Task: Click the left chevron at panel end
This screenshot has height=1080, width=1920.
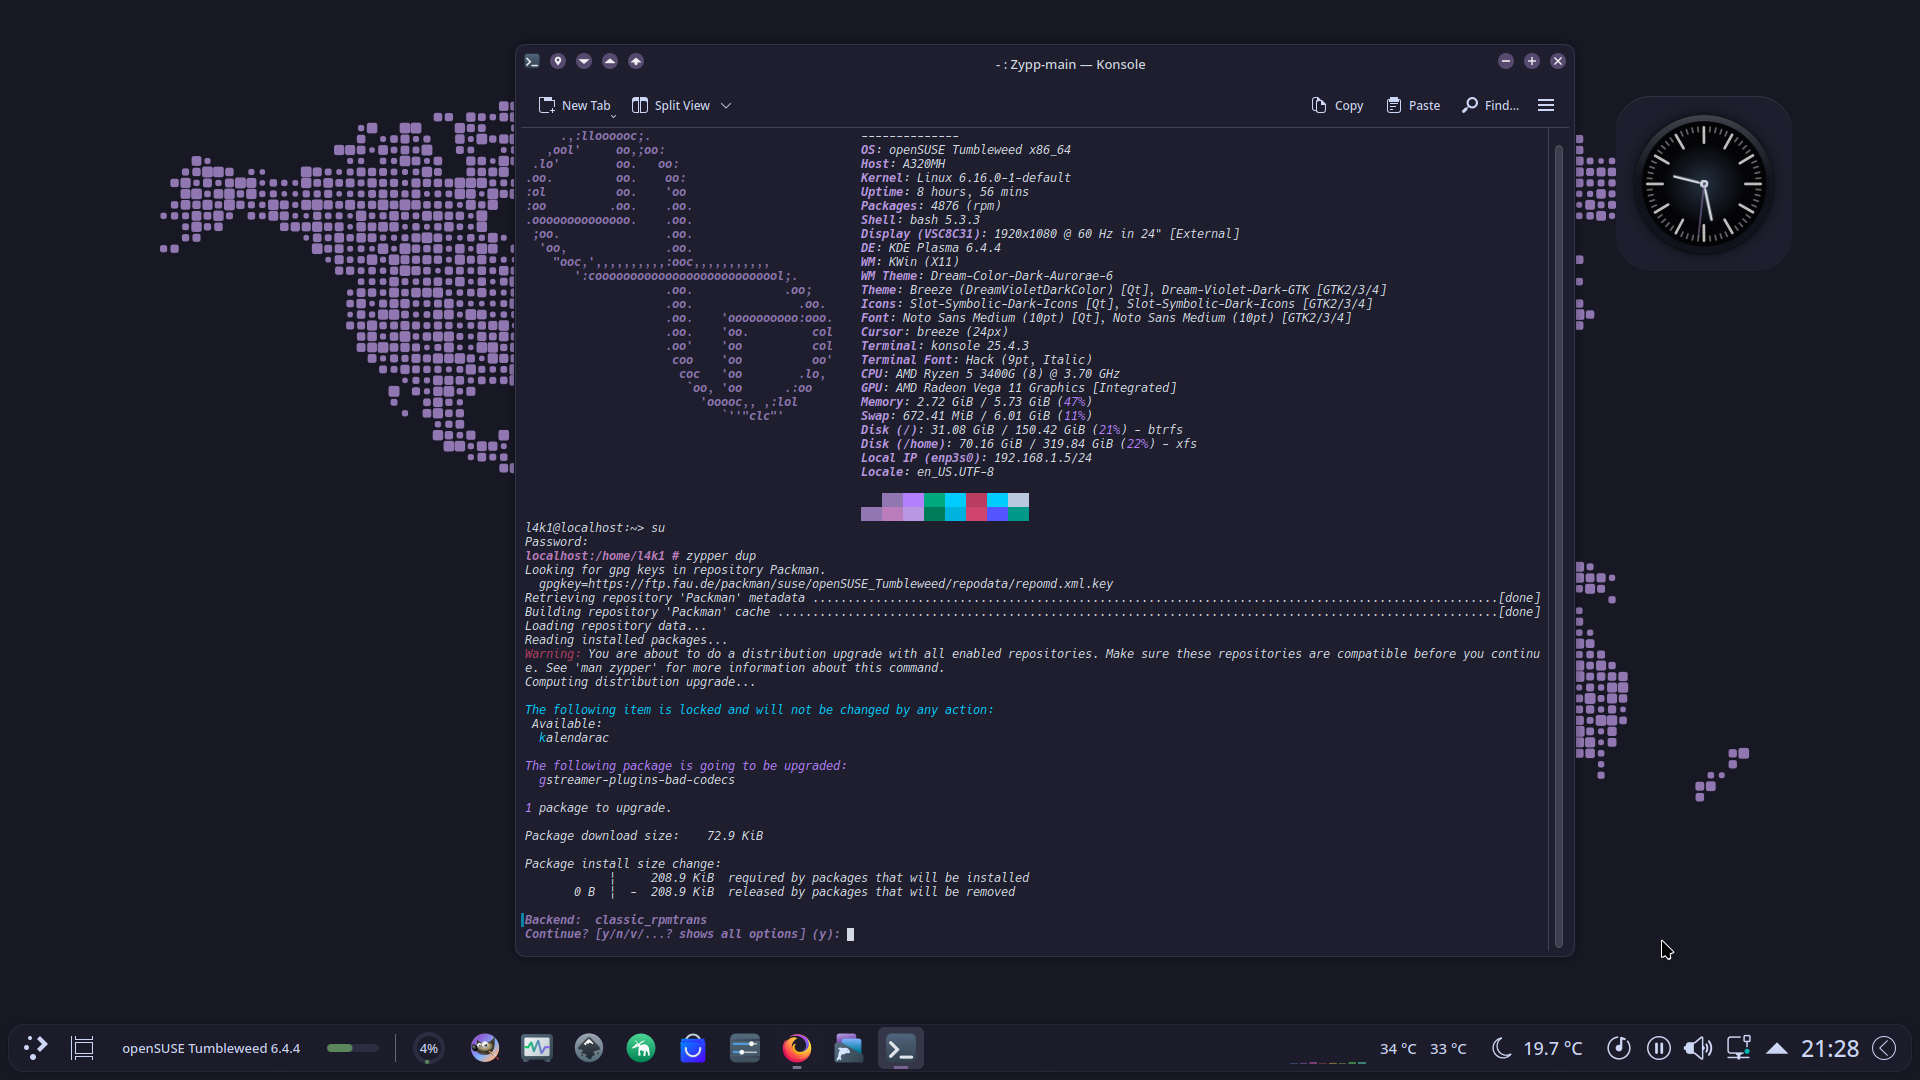Action: [1885, 1048]
